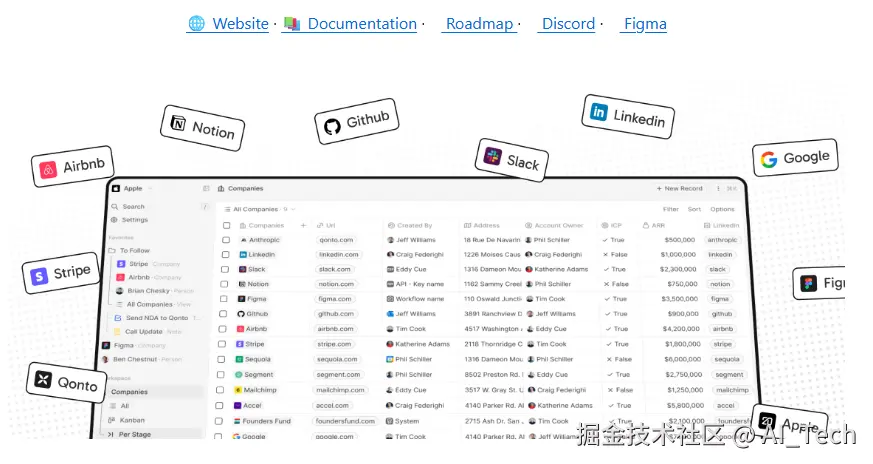Click New Record button

pyautogui.click(x=679, y=189)
